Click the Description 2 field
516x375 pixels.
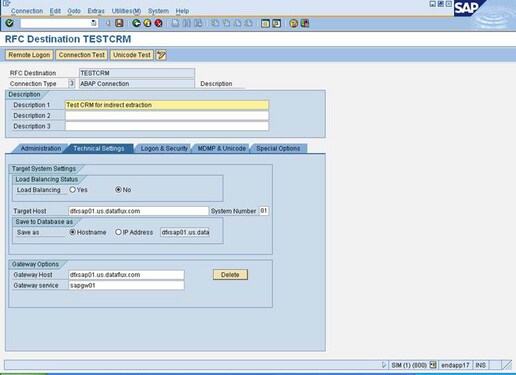click(167, 116)
